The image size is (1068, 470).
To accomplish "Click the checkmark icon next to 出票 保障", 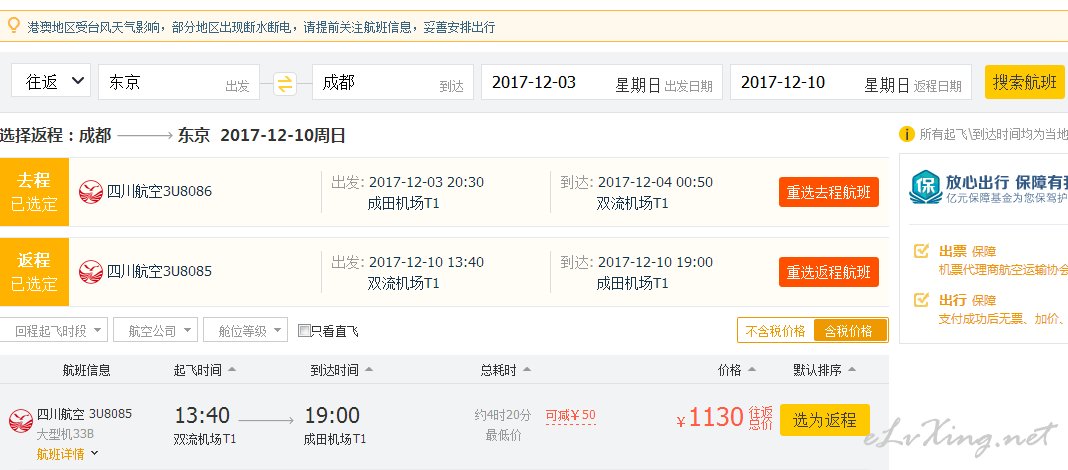I will pyautogui.click(x=921, y=251).
